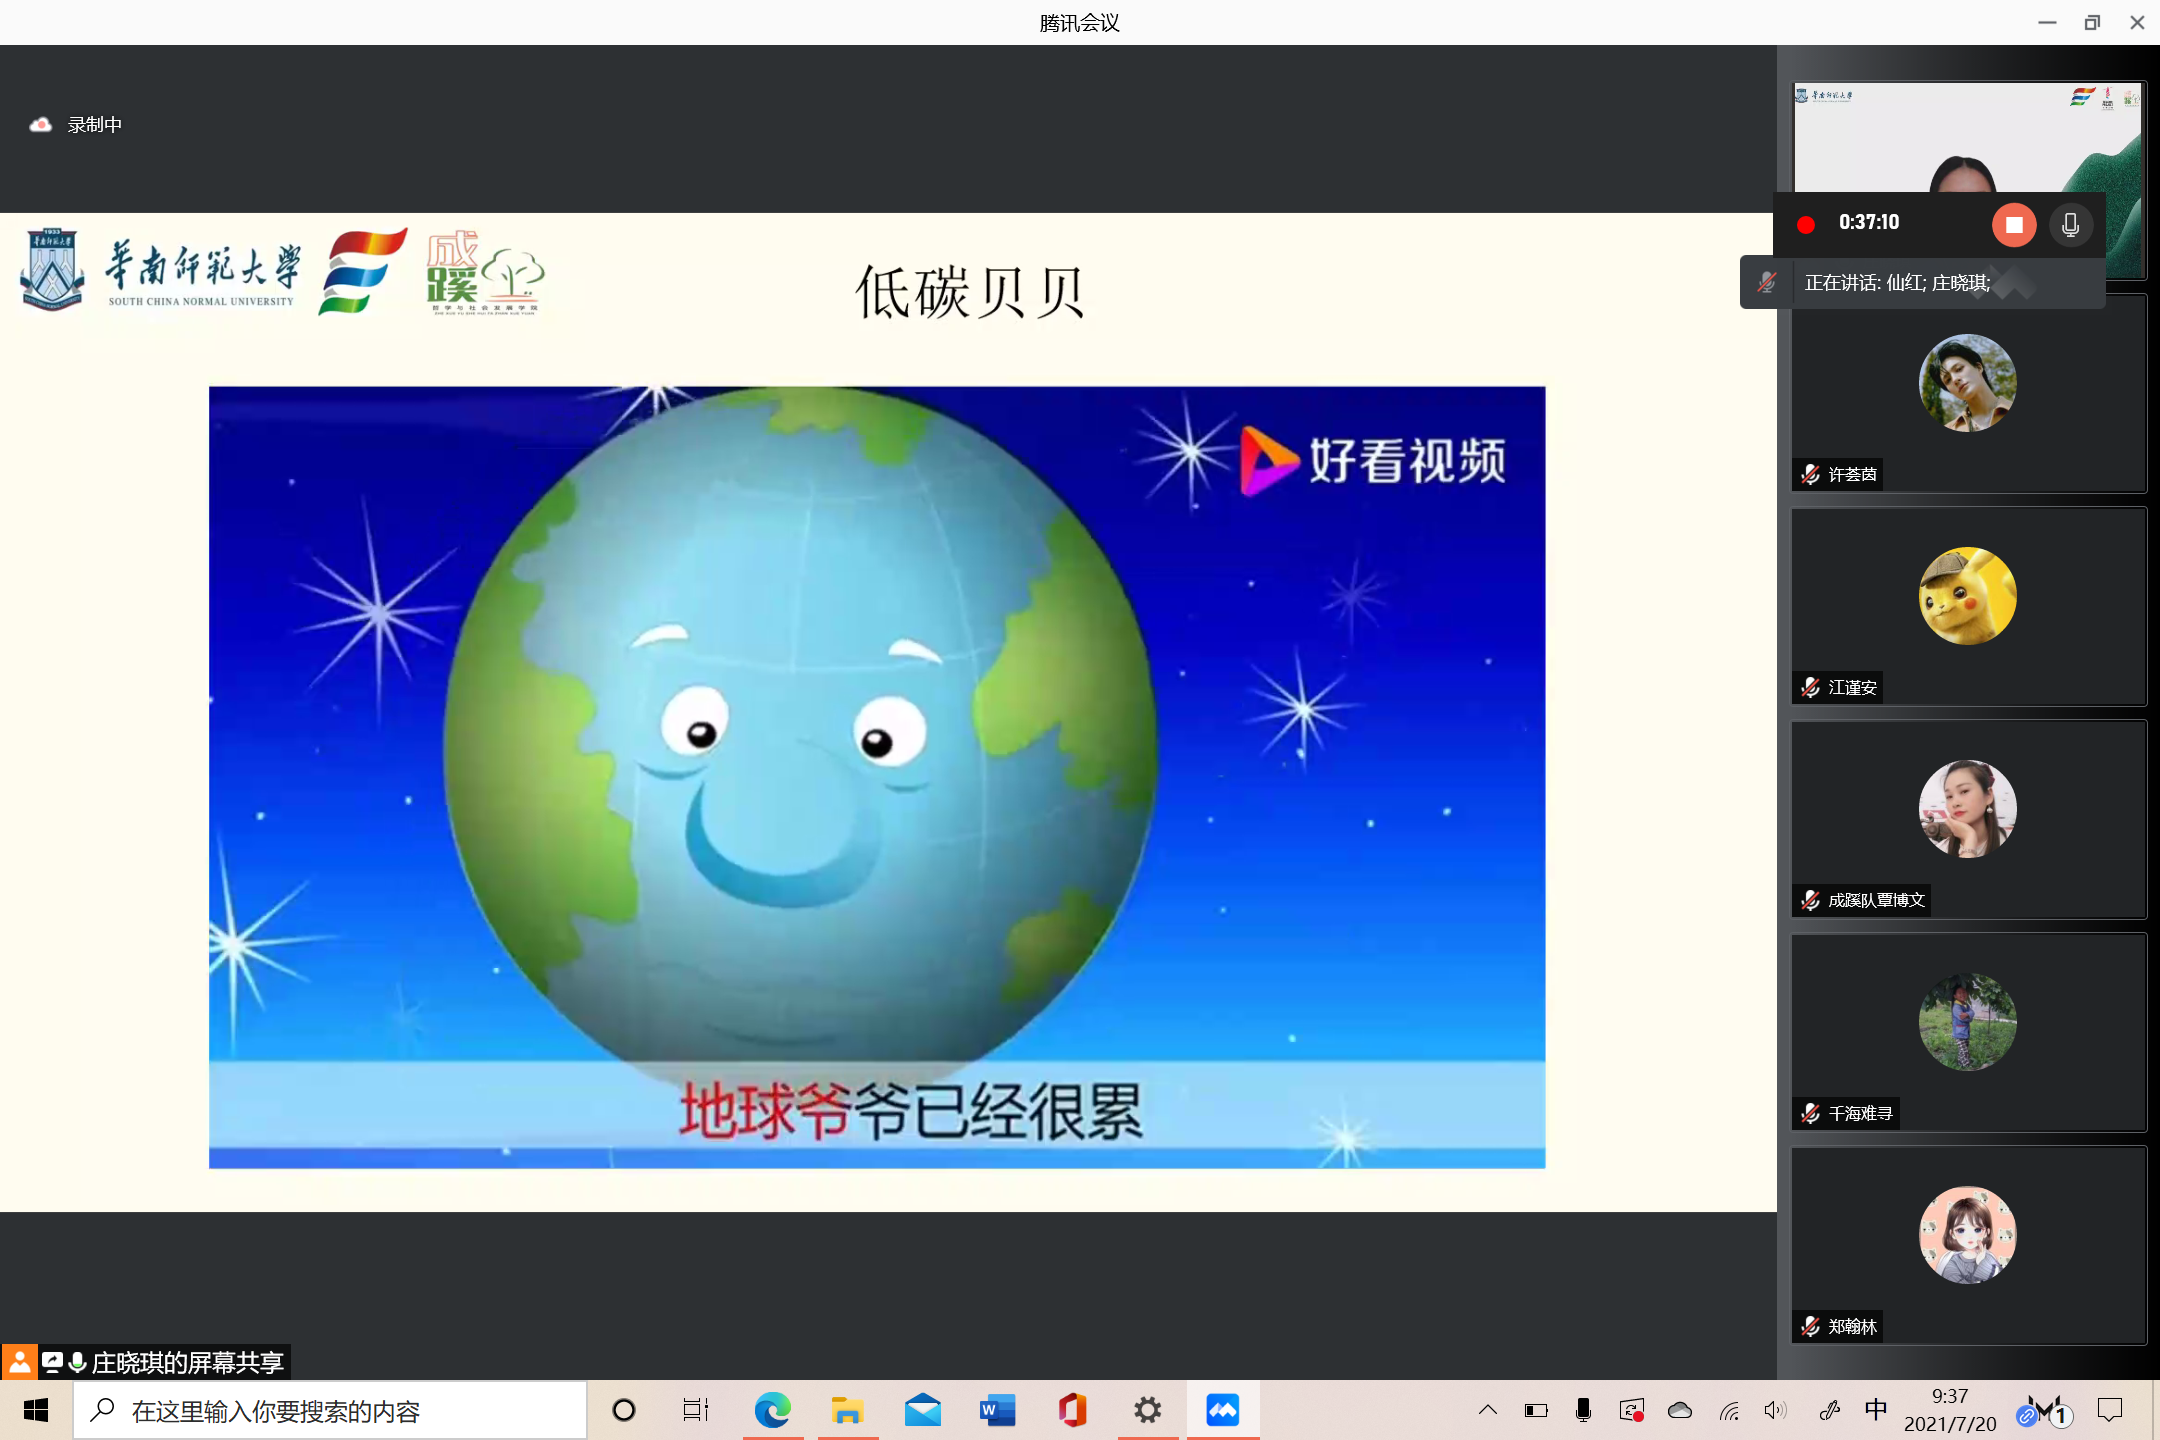
Task: Open File Explorer from taskbar
Action: (847, 1411)
